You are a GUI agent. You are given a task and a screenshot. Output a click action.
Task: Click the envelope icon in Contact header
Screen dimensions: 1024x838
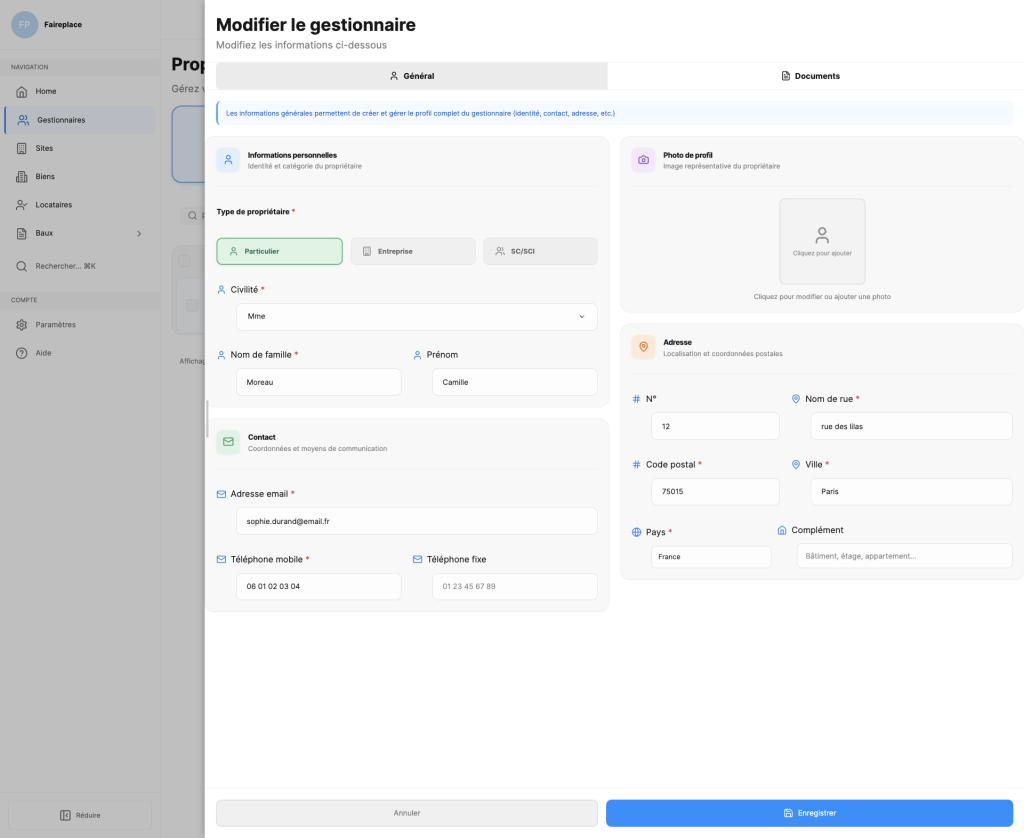coord(228,442)
